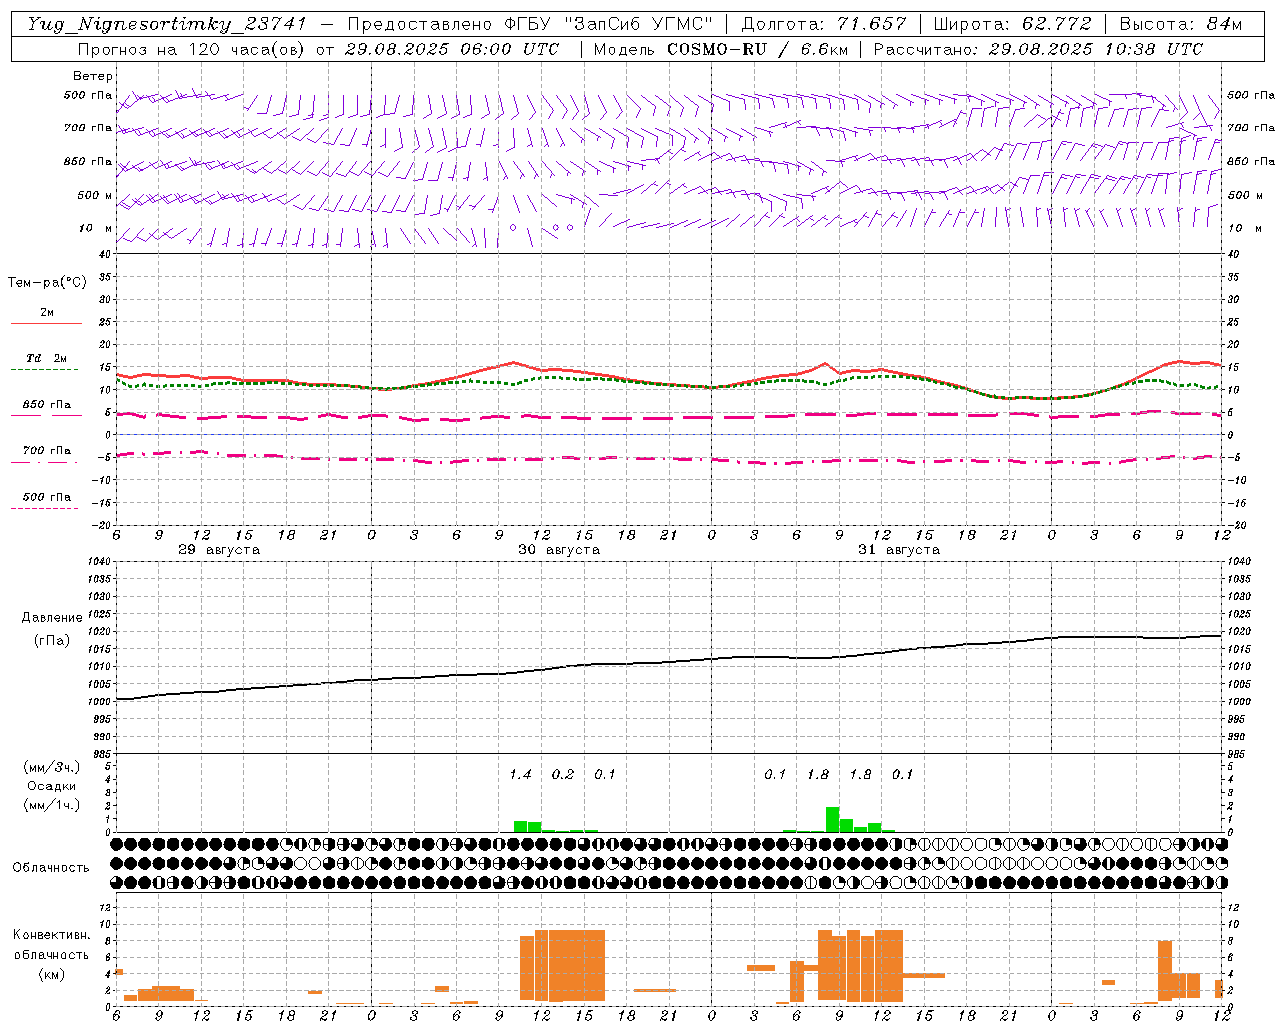Click the Долгота: 71.657 value
The image size is (1280, 1024).
pyautogui.click(x=824, y=24)
